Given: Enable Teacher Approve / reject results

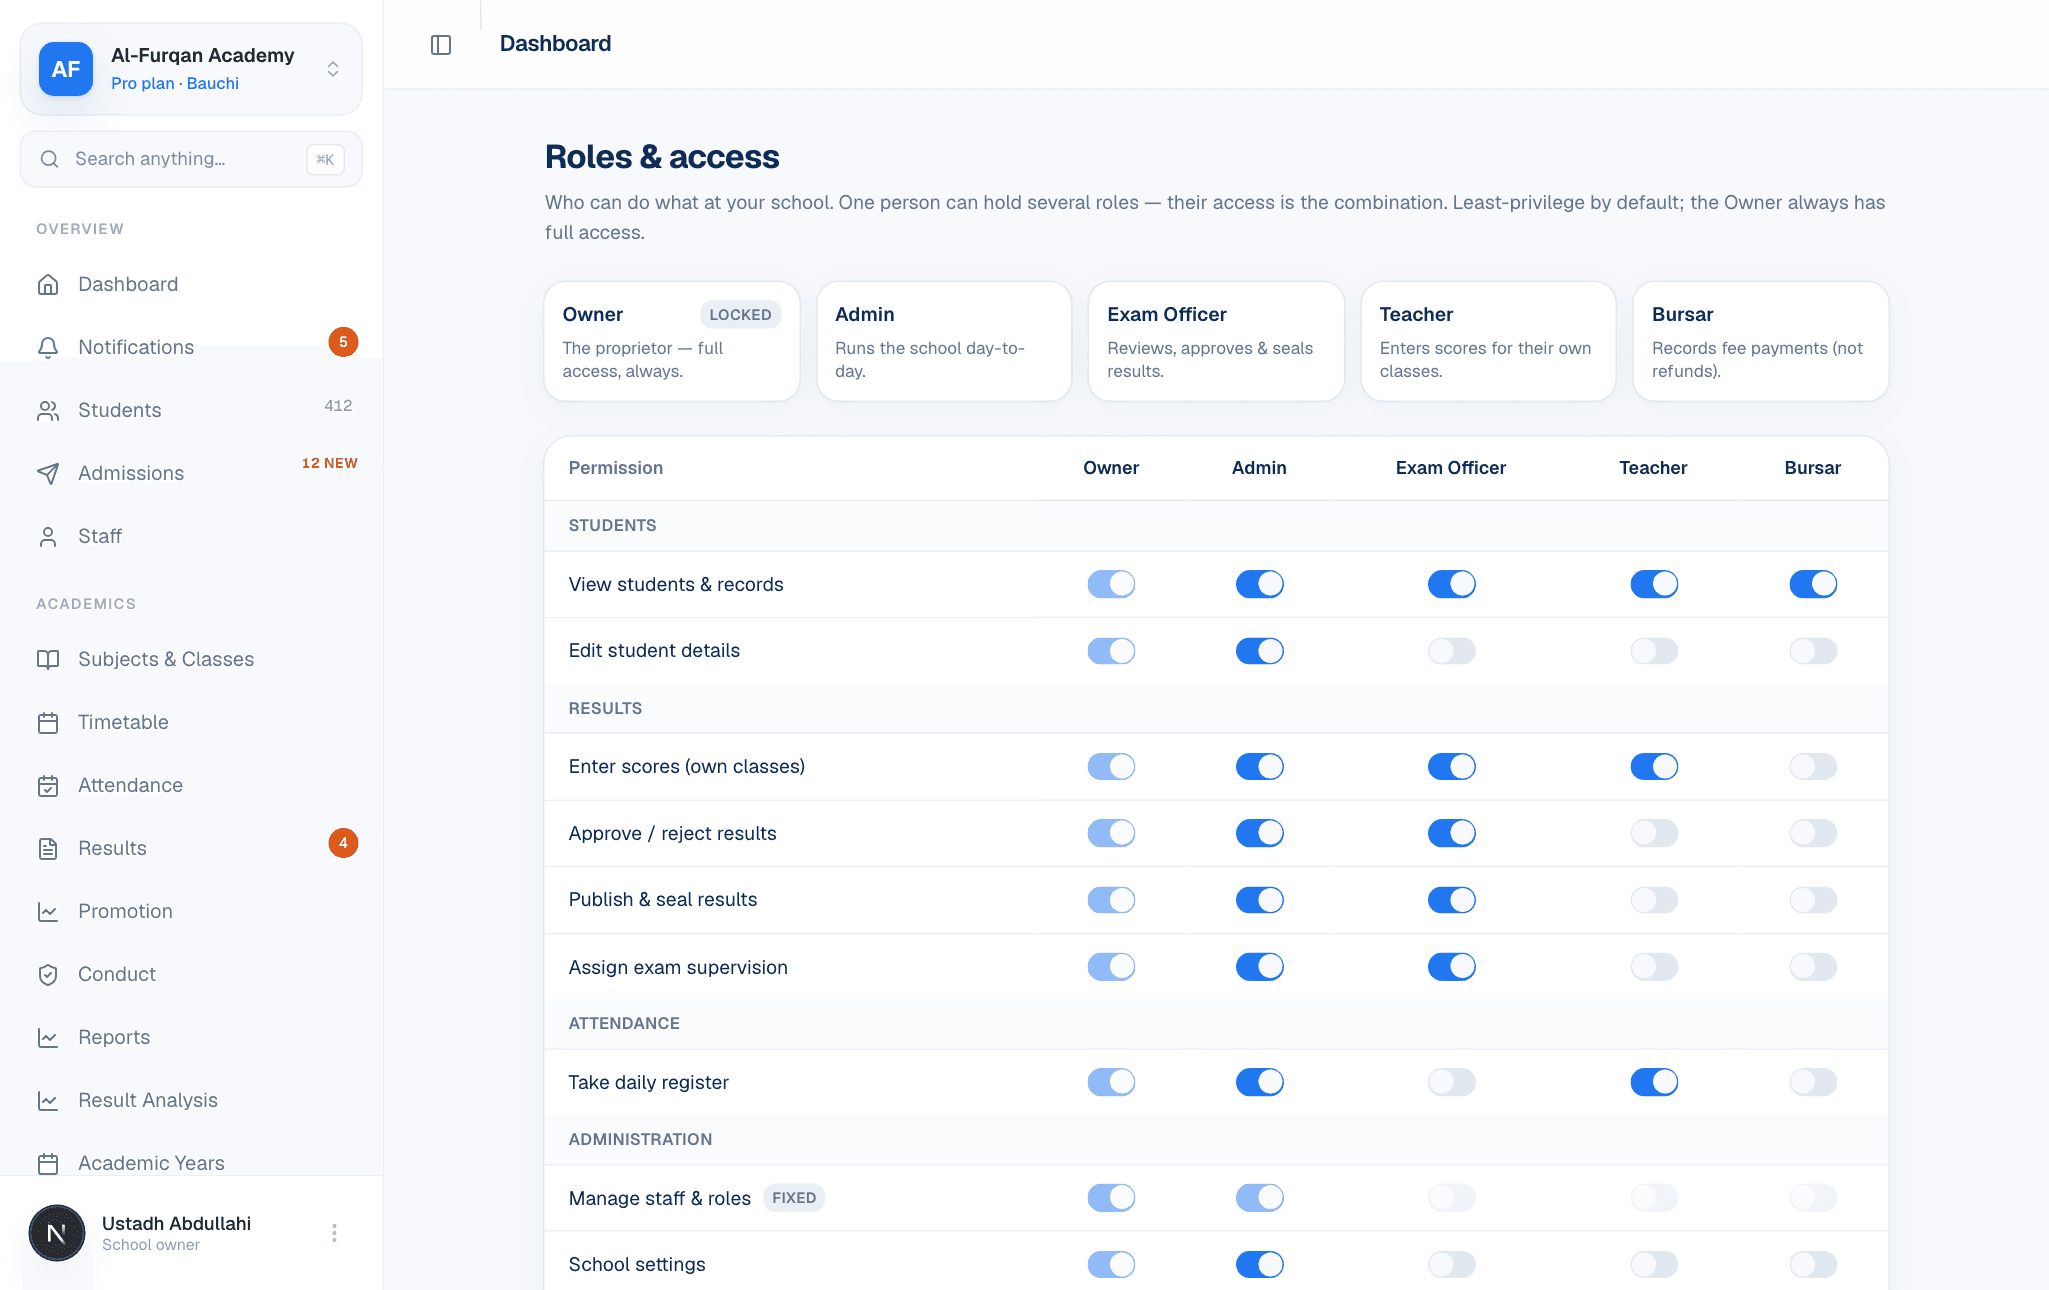Looking at the screenshot, I should click(1654, 833).
